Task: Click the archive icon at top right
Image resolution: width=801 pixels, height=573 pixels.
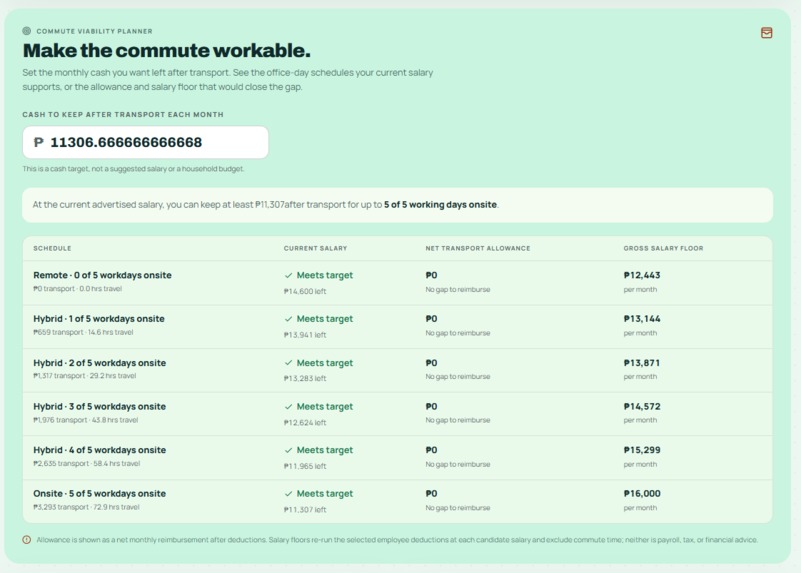Action: 766,33
